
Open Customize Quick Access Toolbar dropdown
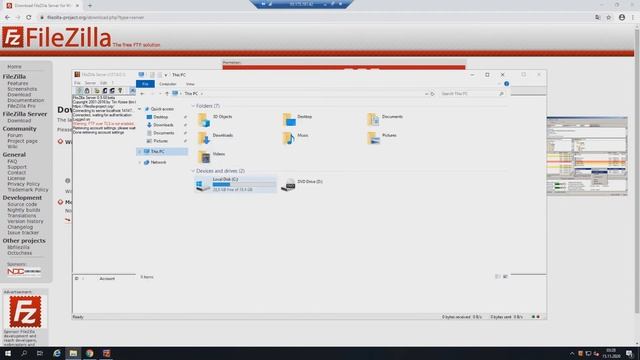click(x=166, y=75)
